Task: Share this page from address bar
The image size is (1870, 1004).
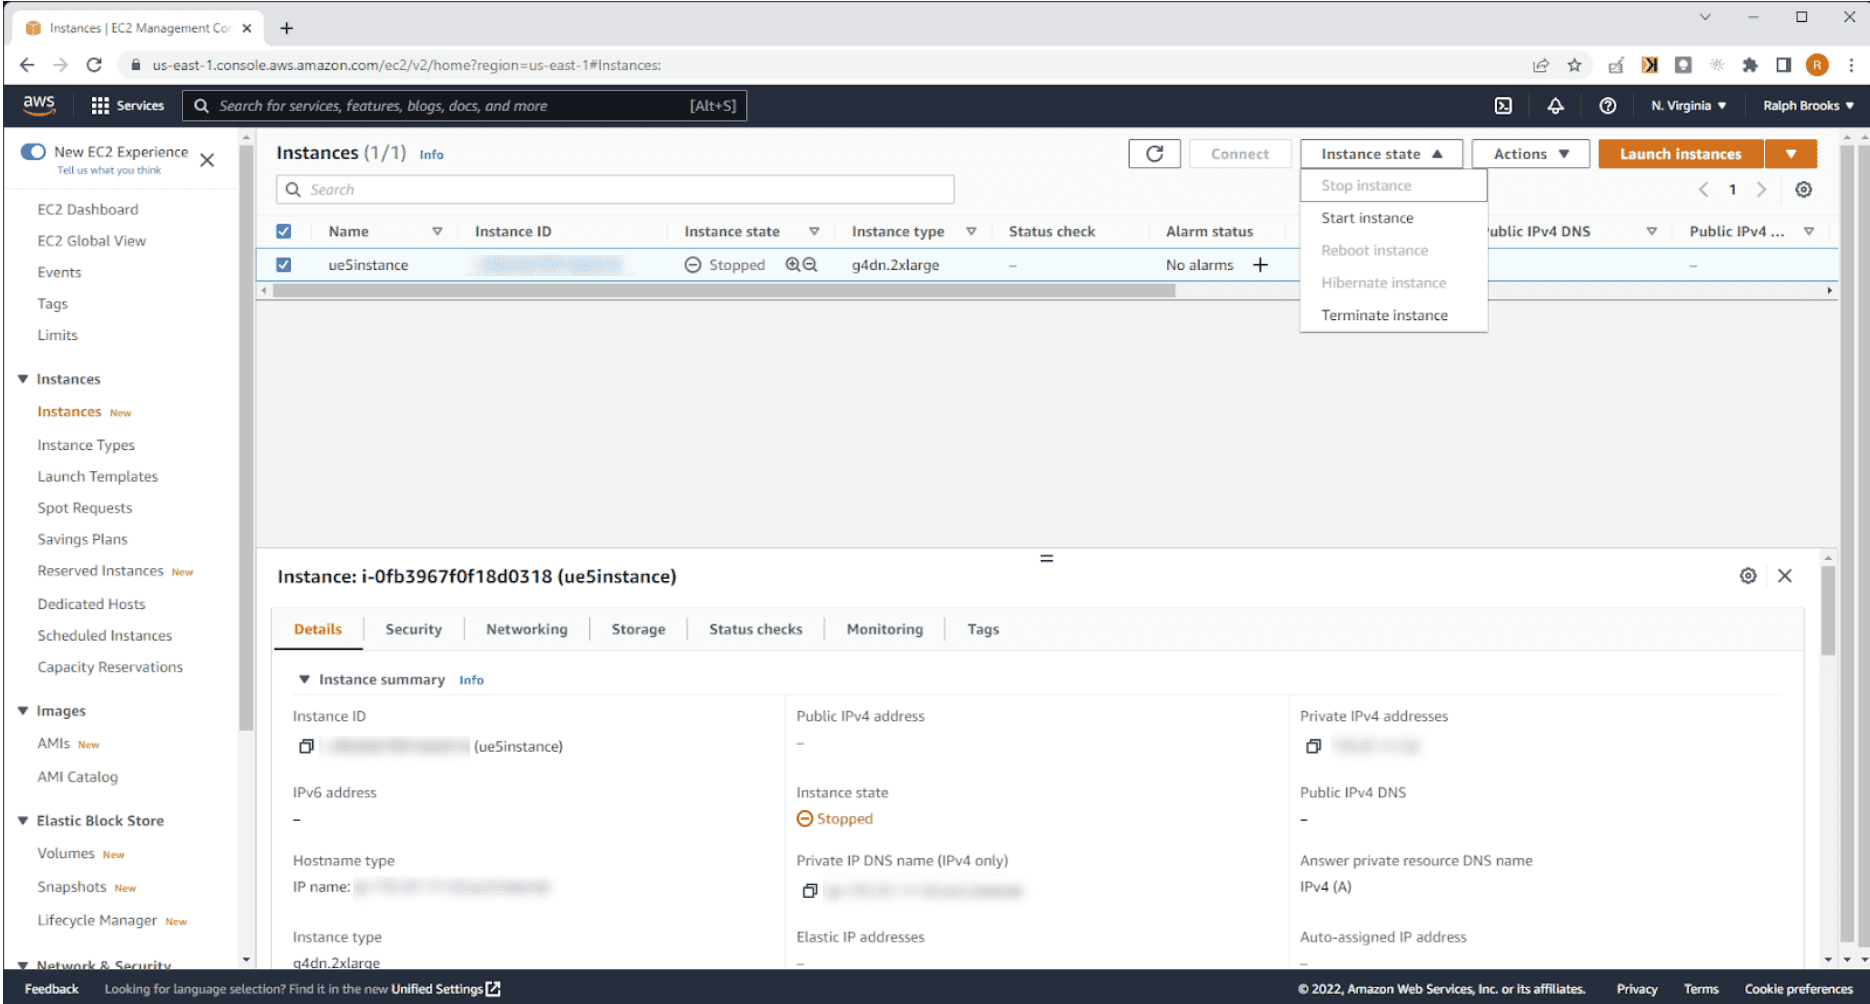Action: [1541, 65]
